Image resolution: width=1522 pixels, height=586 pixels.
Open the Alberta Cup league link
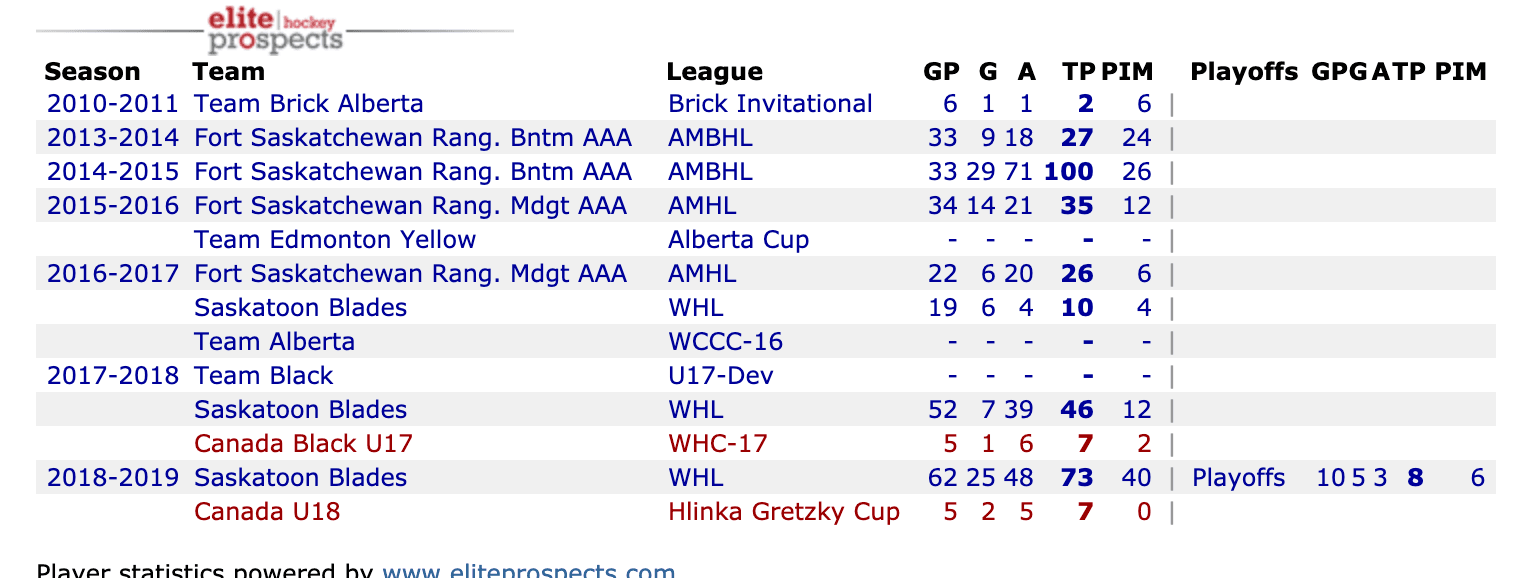tap(738, 240)
